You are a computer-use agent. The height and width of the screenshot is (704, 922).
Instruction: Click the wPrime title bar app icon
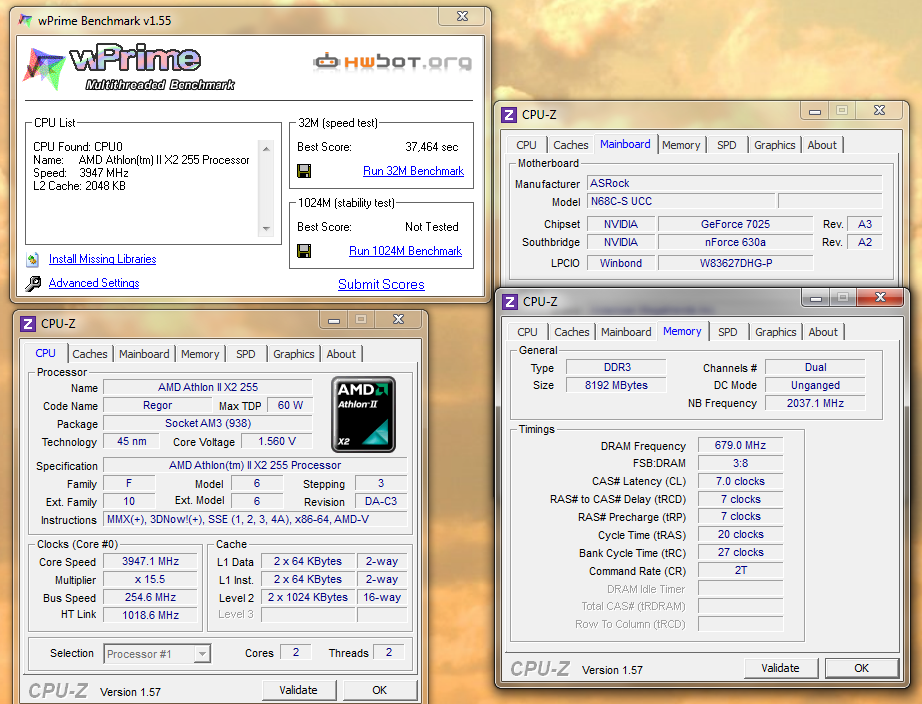click(25, 21)
